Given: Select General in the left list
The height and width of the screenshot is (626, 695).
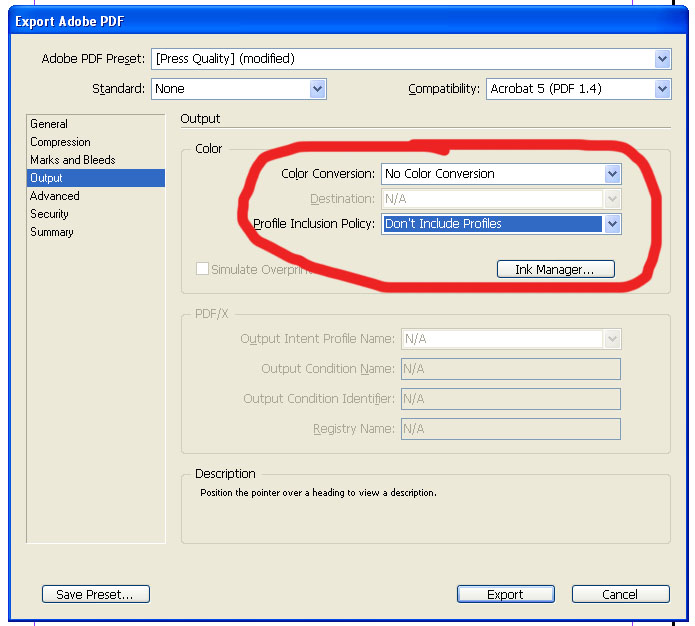Looking at the screenshot, I should pyautogui.click(x=96, y=124).
